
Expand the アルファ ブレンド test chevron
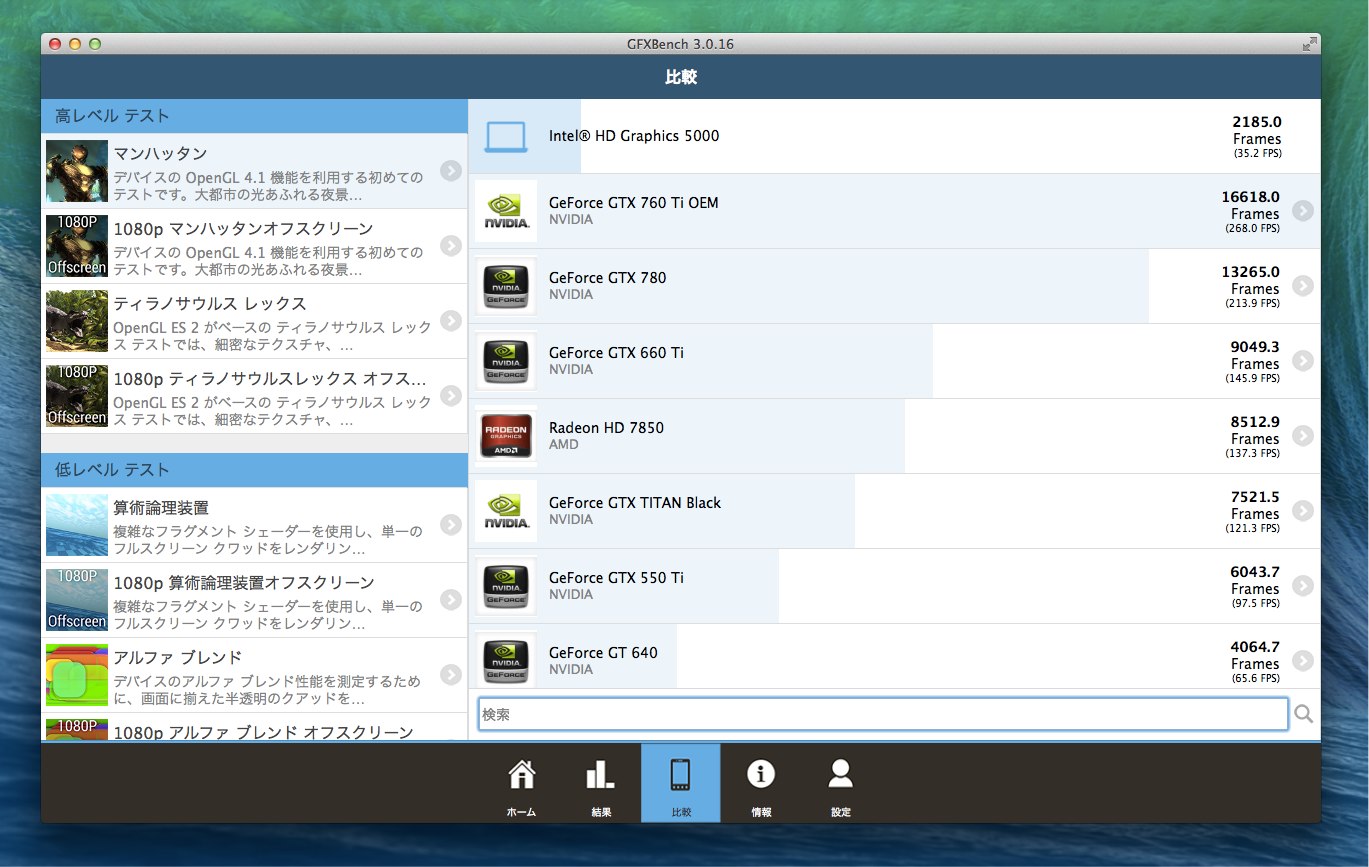tap(451, 675)
